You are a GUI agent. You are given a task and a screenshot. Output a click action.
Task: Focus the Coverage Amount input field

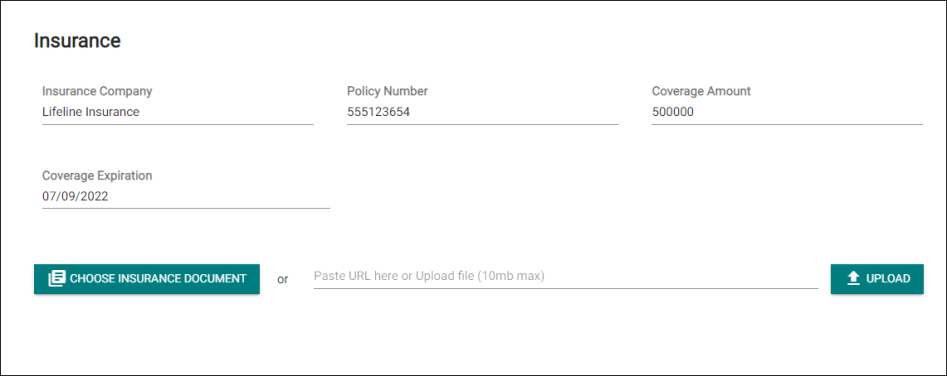tap(787, 112)
